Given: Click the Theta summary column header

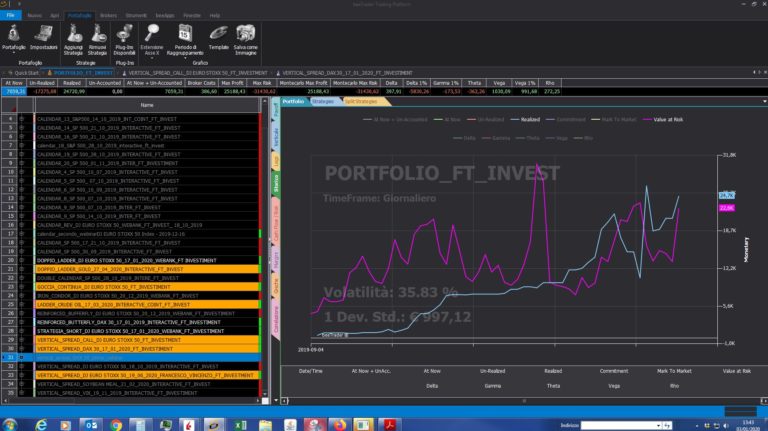Looking at the screenshot, I should pyautogui.click(x=474, y=83).
